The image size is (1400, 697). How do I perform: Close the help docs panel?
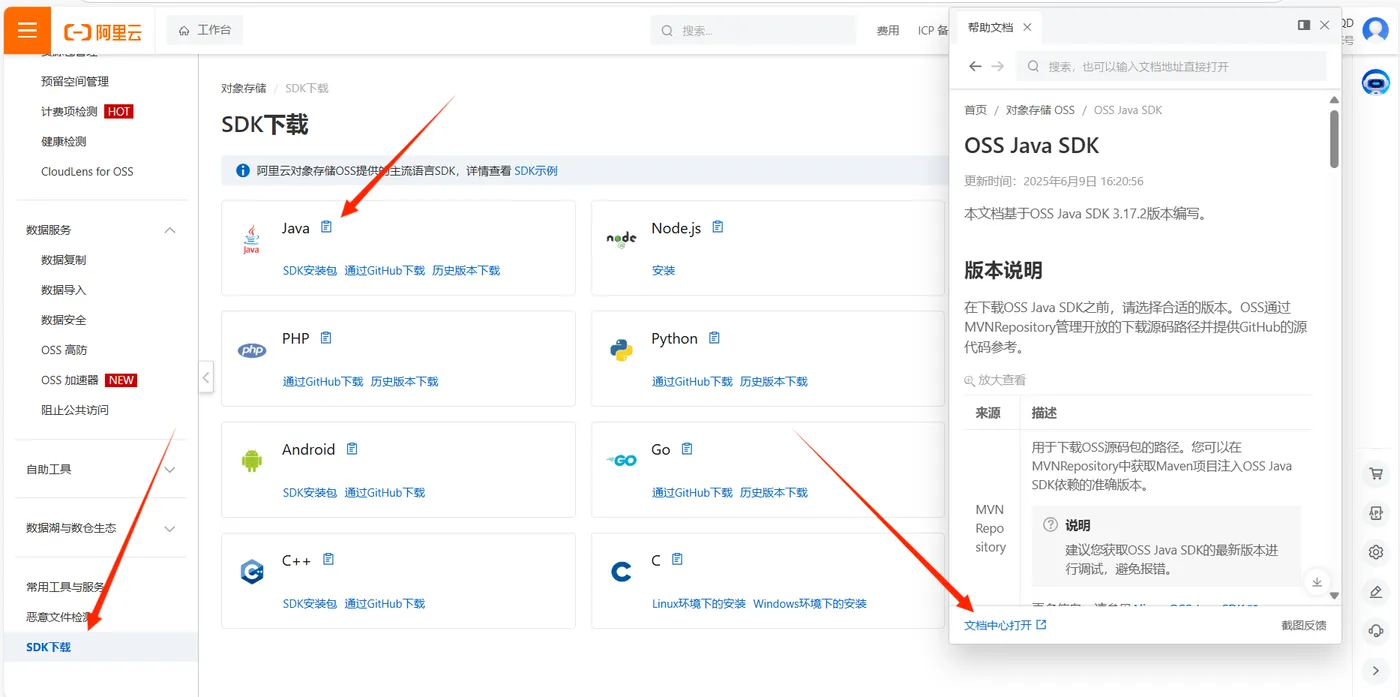click(x=1325, y=25)
